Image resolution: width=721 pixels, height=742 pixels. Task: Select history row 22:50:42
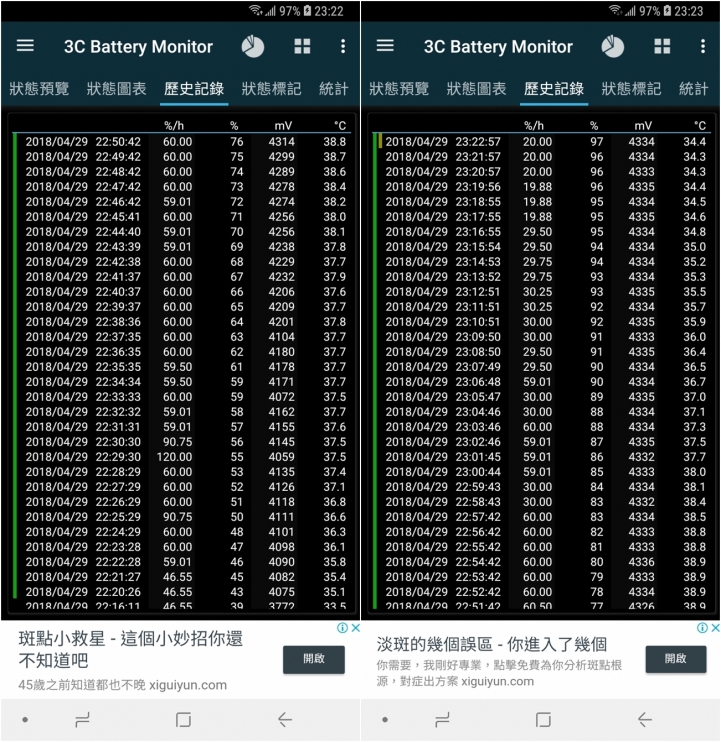click(x=184, y=141)
